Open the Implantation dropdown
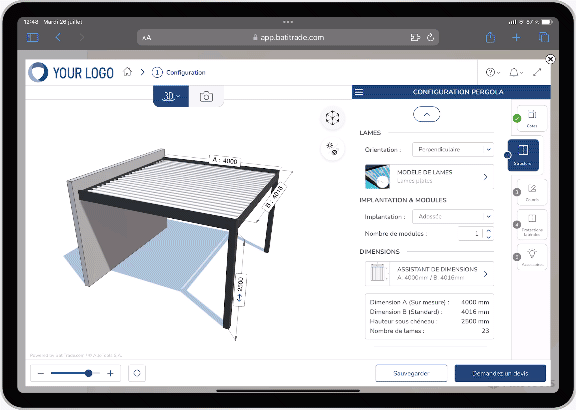Image resolution: width=576 pixels, height=410 pixels. [x=453, y=216]
